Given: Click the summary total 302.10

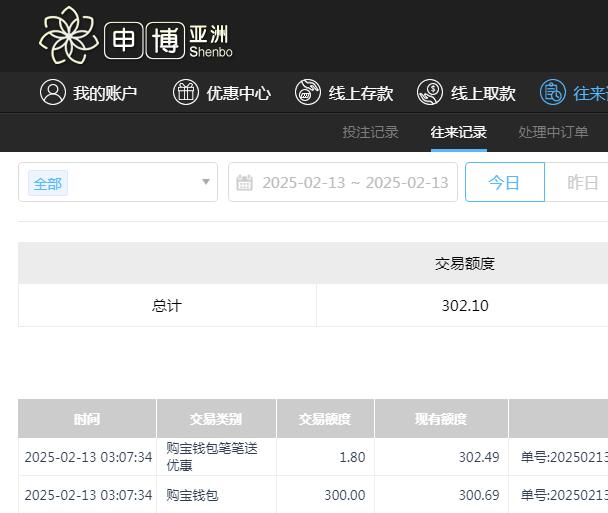Looking at the screenshot, I should (465, 306).
